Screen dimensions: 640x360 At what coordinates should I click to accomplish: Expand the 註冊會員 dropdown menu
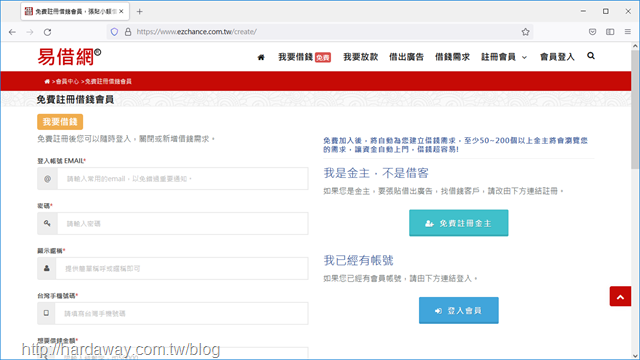504,57
